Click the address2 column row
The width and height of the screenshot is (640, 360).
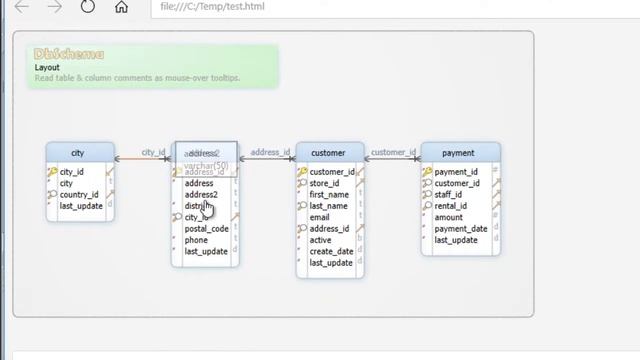(x=201, y=195)
